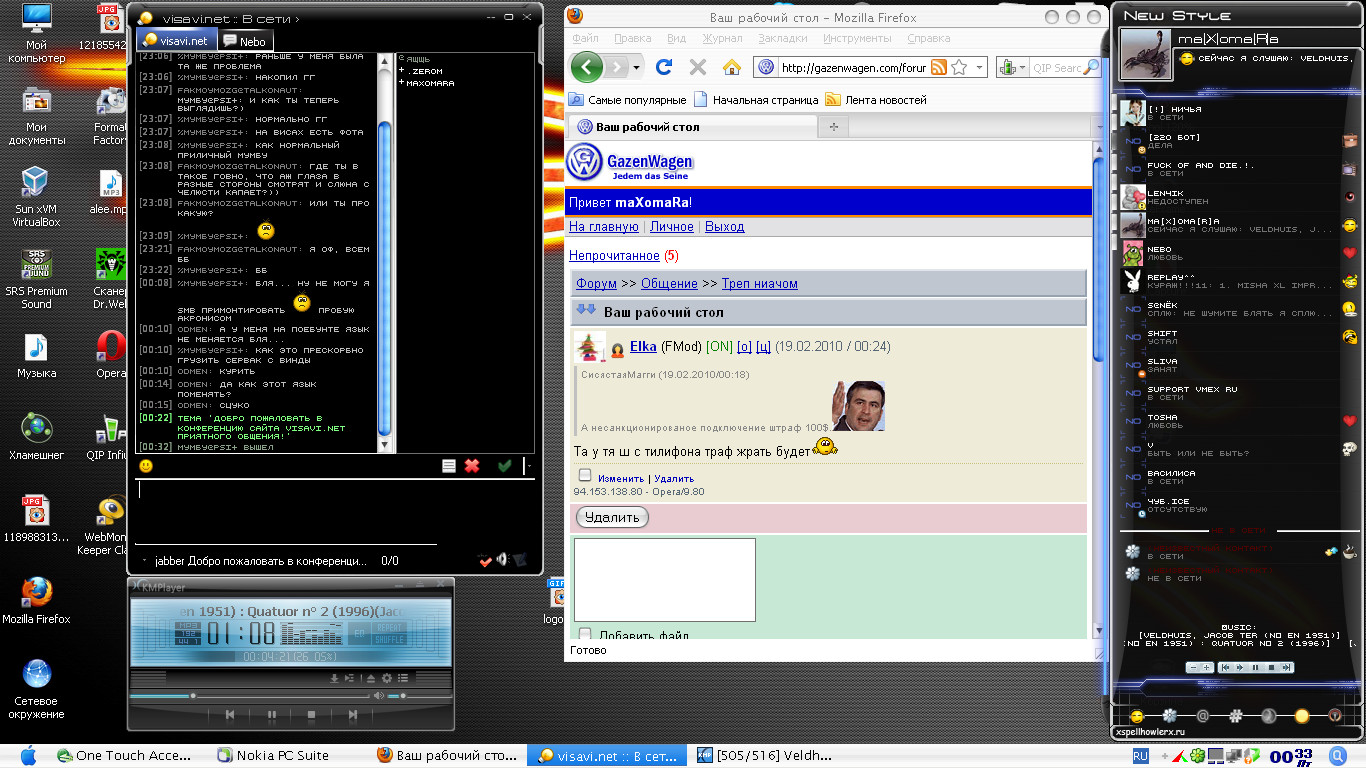Screen dimensions: 1366x768
Task: Follow the На главную link
Action: 604,227
